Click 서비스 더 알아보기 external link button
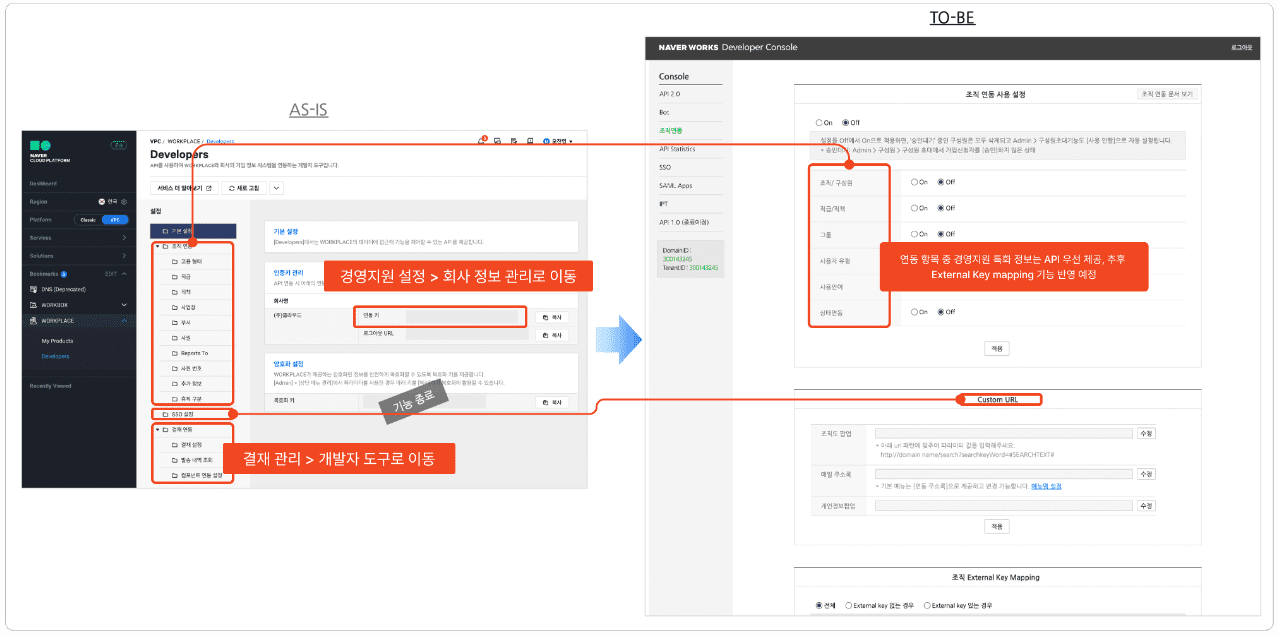 click(x=184, y=187)
